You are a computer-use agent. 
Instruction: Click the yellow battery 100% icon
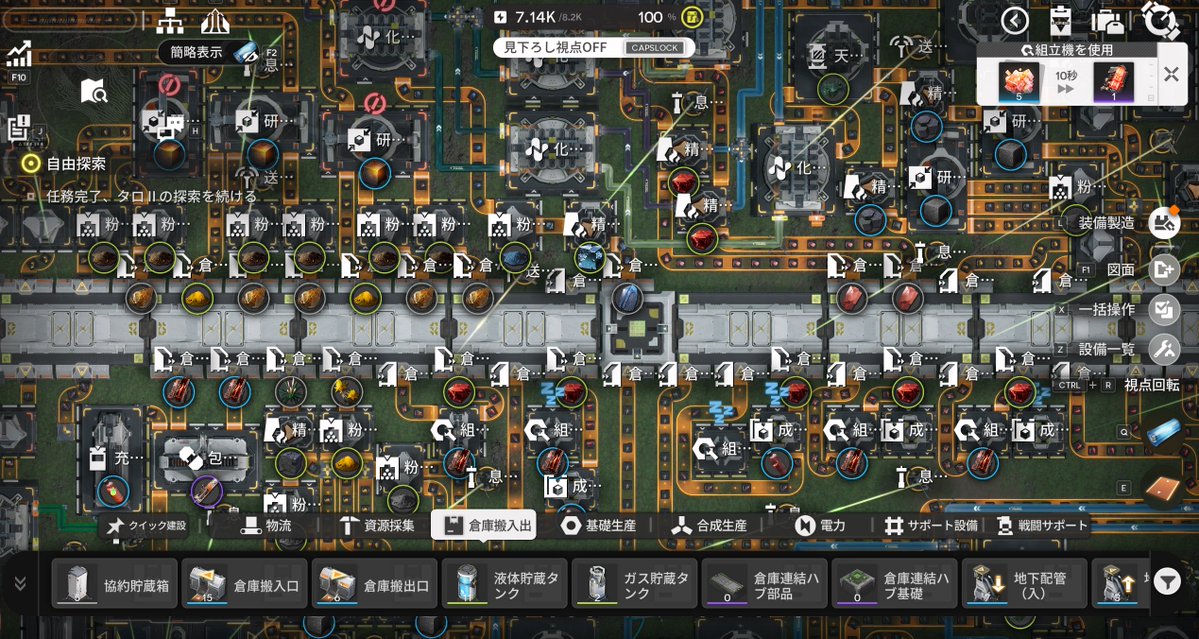[x=692, y=17]
